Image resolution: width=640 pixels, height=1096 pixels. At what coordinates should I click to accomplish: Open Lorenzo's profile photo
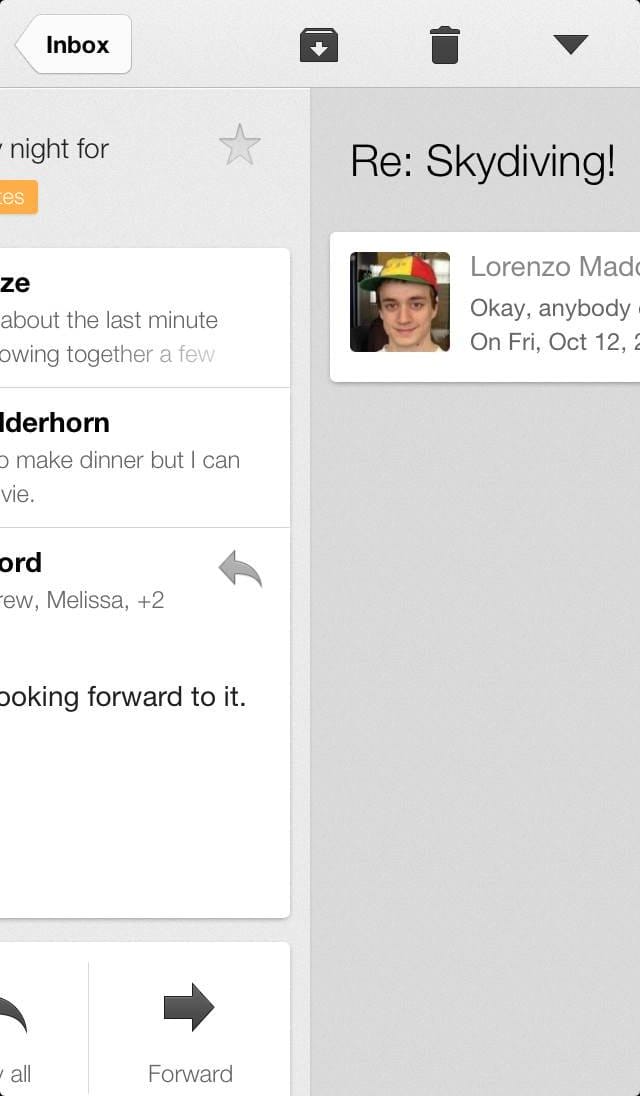coord(400,302)
